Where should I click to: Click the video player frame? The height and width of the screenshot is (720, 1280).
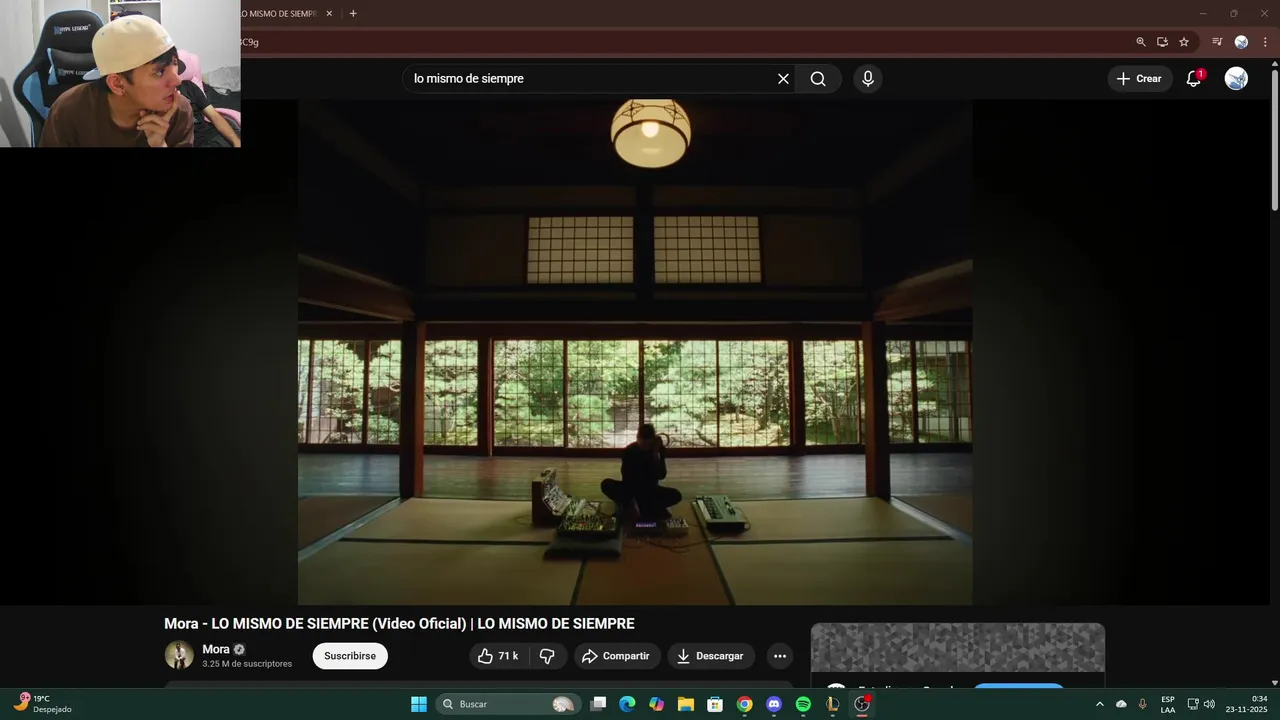click(x=635, y=352)
